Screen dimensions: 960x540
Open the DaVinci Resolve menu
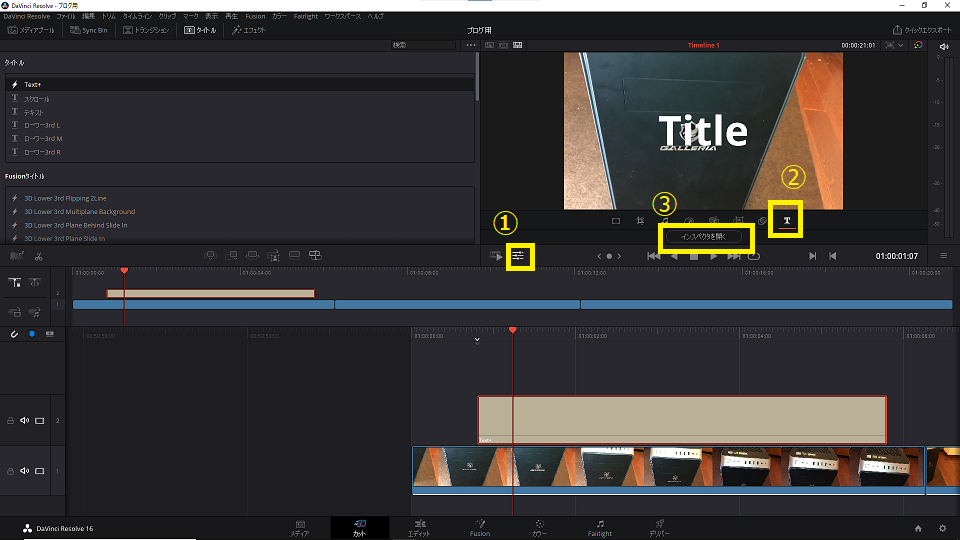27,17
